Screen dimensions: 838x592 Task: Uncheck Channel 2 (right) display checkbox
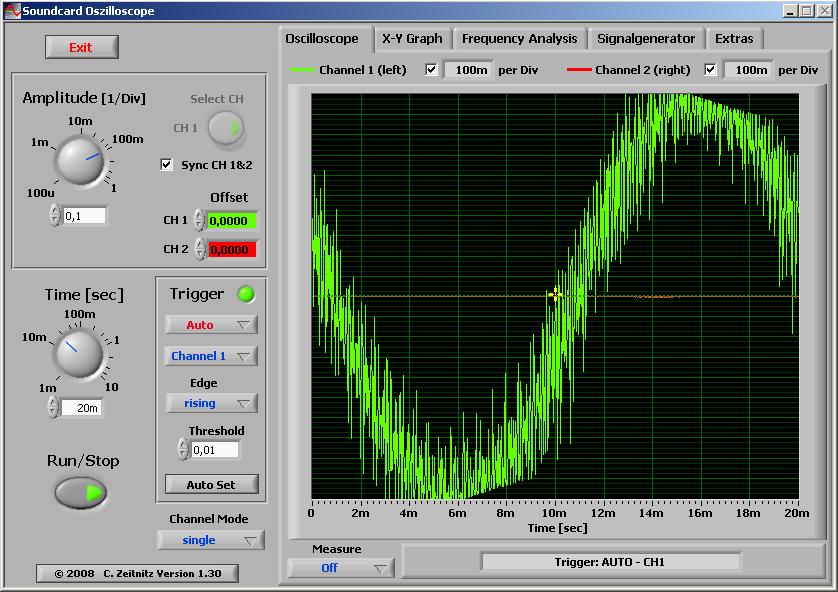tap(711, 70)
